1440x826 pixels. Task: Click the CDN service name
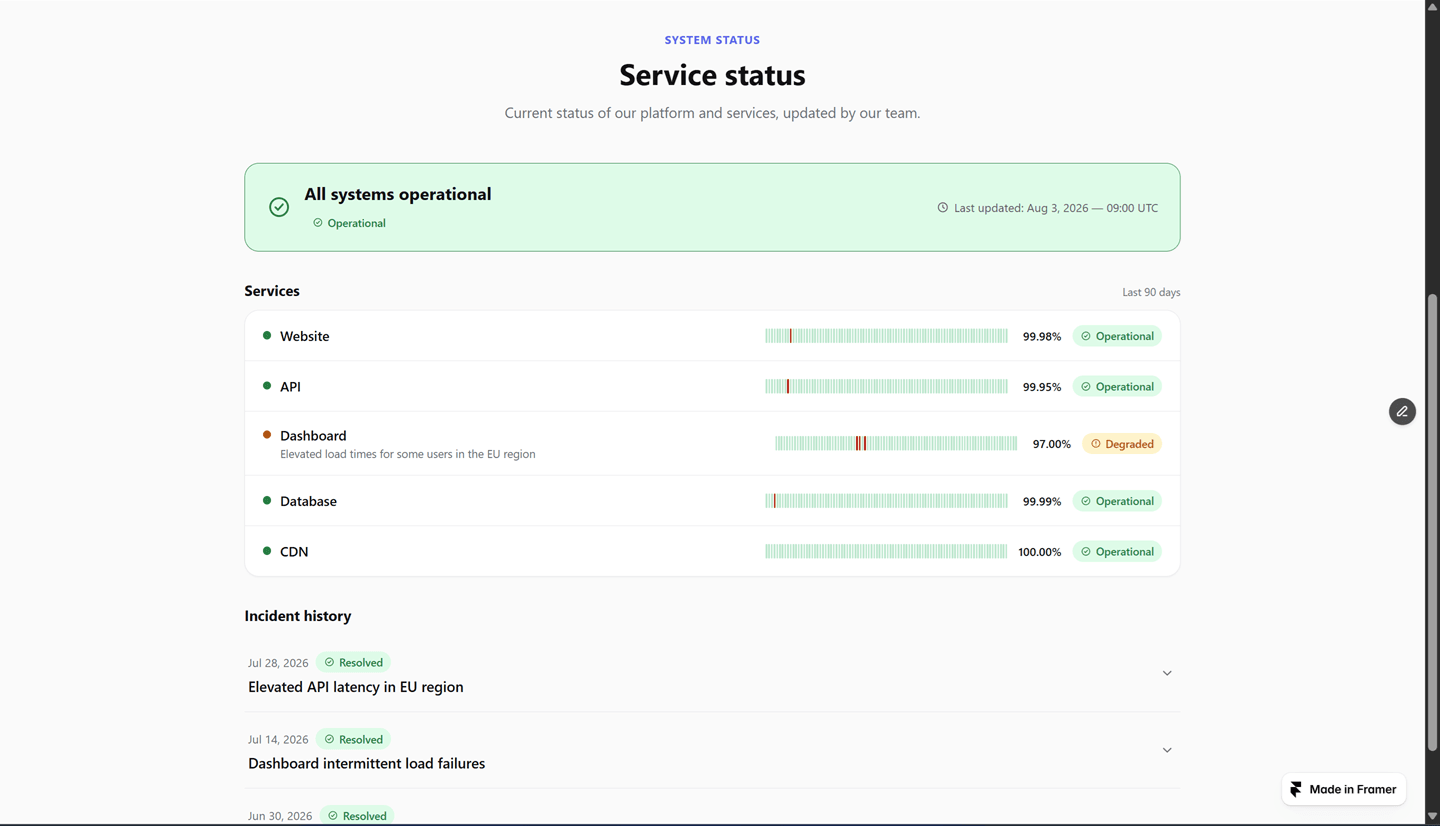click(294, 551)
